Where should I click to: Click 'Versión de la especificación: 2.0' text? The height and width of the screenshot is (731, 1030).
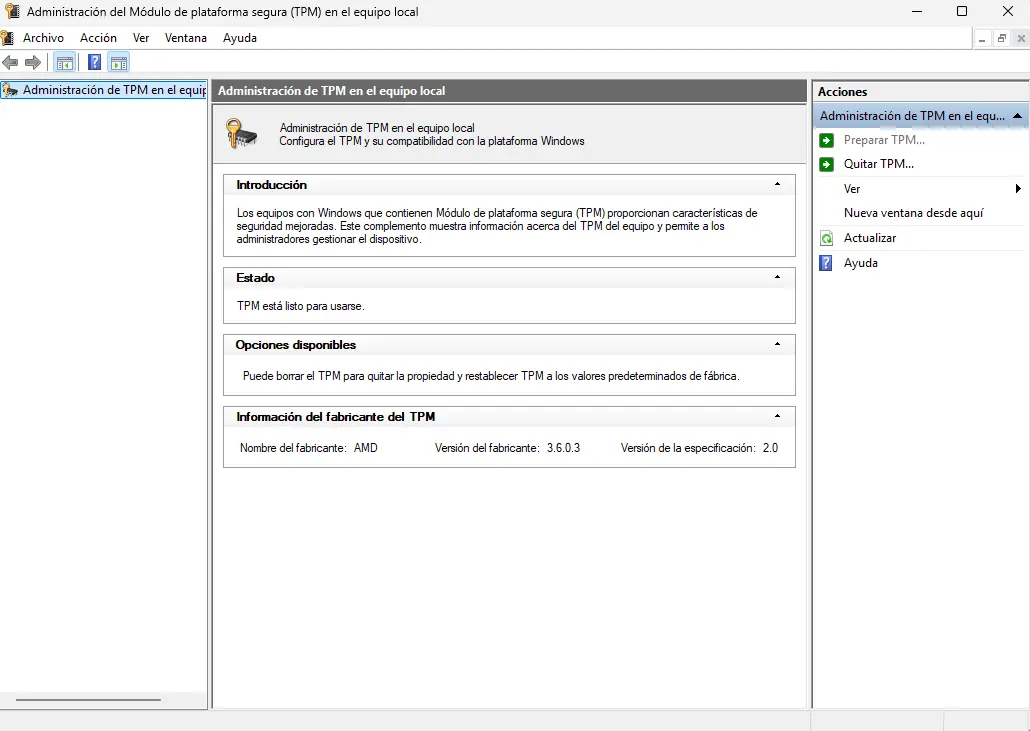pos(699,448)
